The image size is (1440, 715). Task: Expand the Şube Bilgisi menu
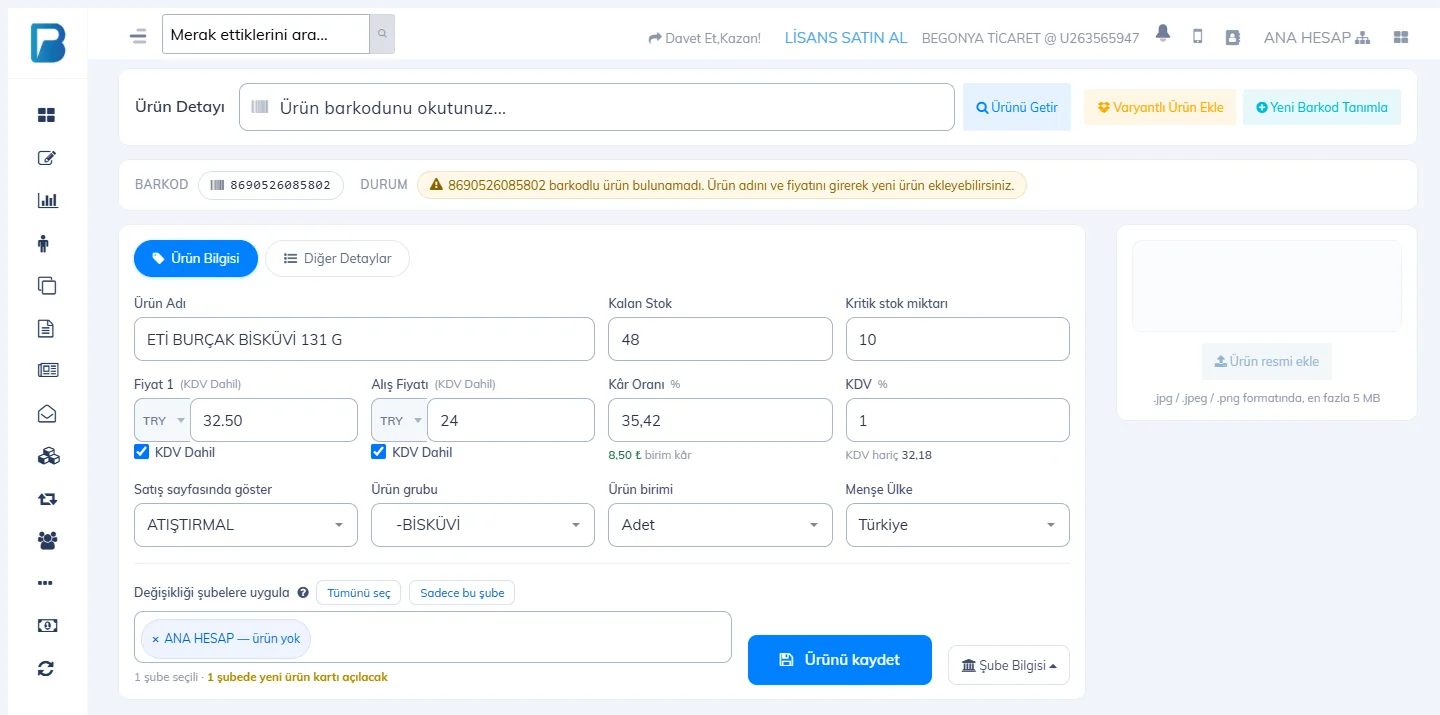[1009, 666]
